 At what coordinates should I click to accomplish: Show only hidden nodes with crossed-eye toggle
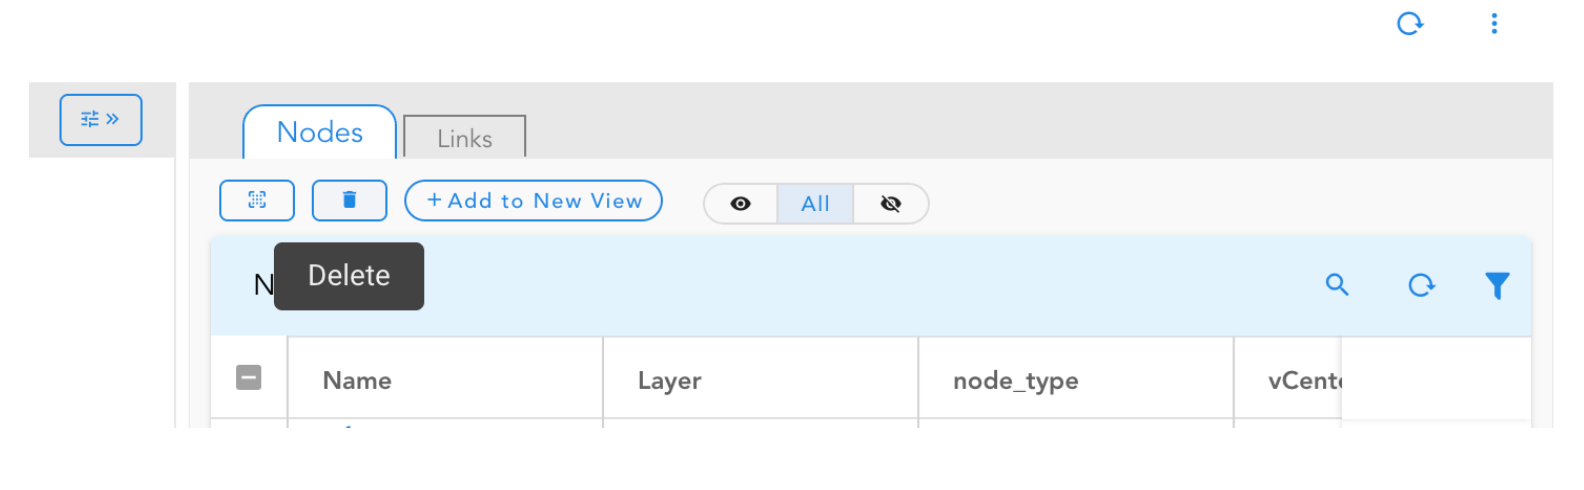pos(891,204)
